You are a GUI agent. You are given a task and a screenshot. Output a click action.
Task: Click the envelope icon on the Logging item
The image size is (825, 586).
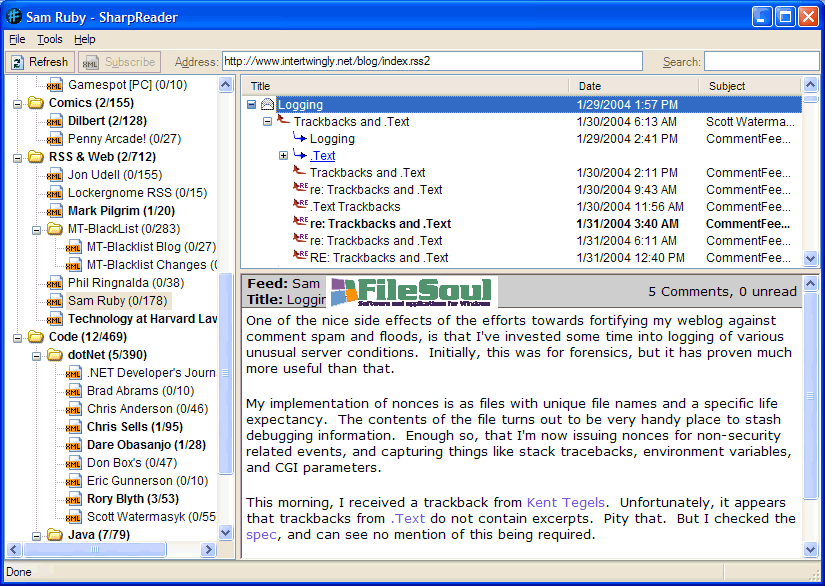click(267, 104)
